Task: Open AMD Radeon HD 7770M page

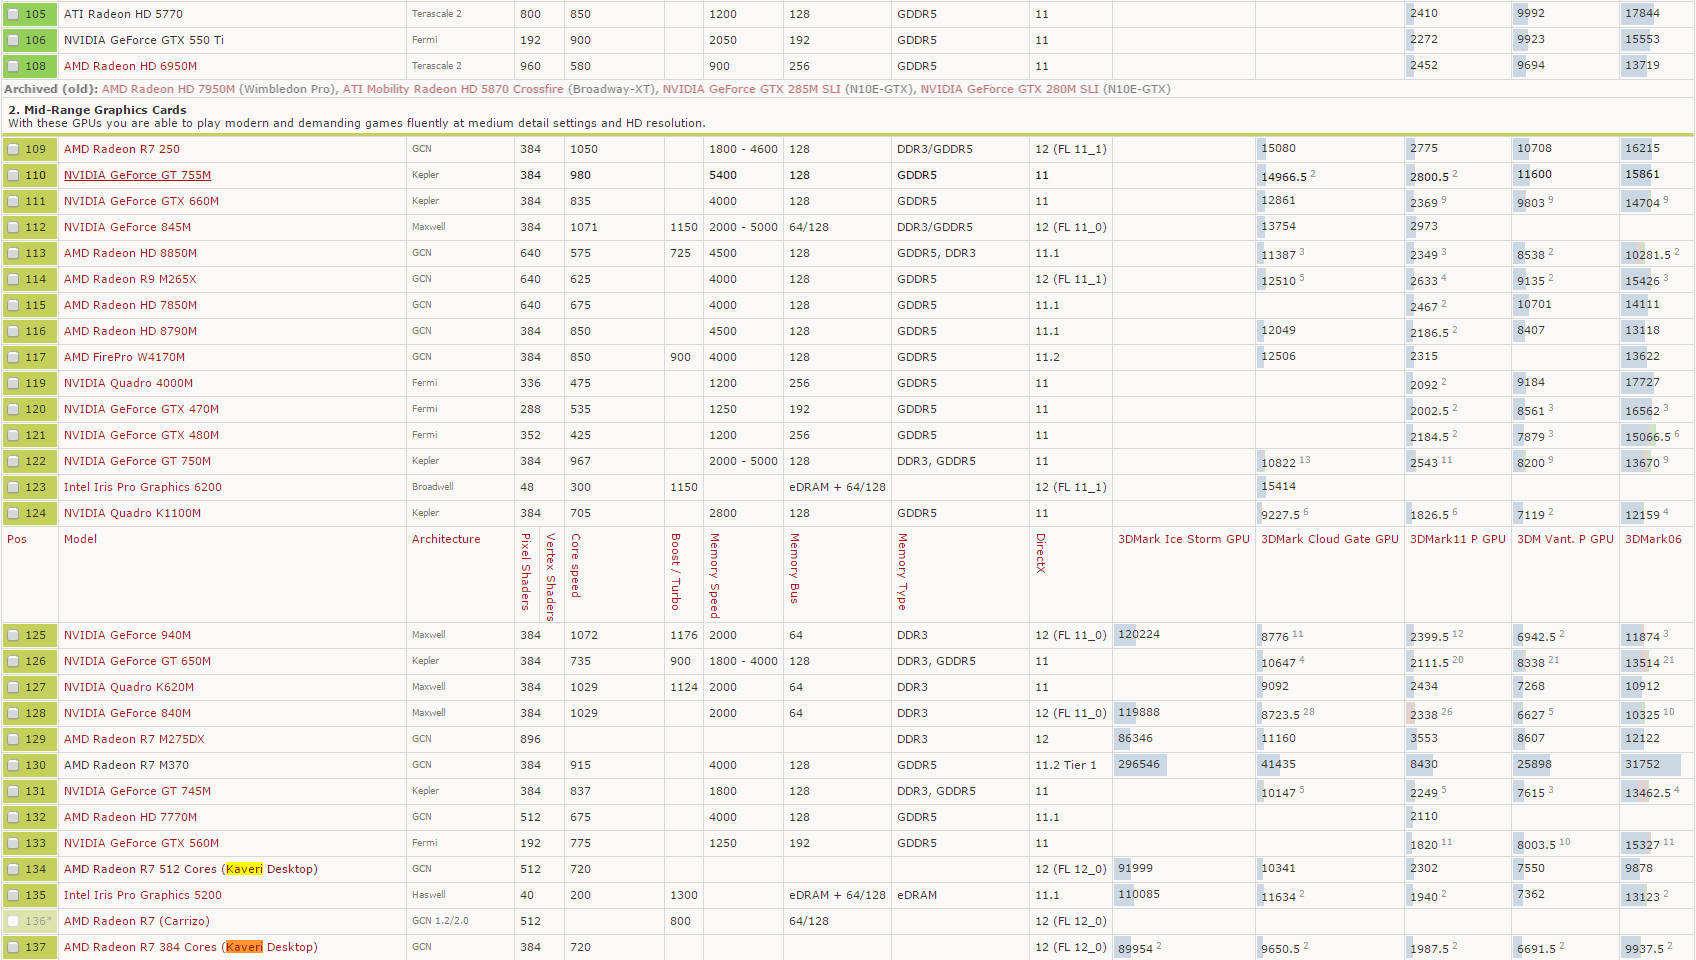Action: coord(130,817)
